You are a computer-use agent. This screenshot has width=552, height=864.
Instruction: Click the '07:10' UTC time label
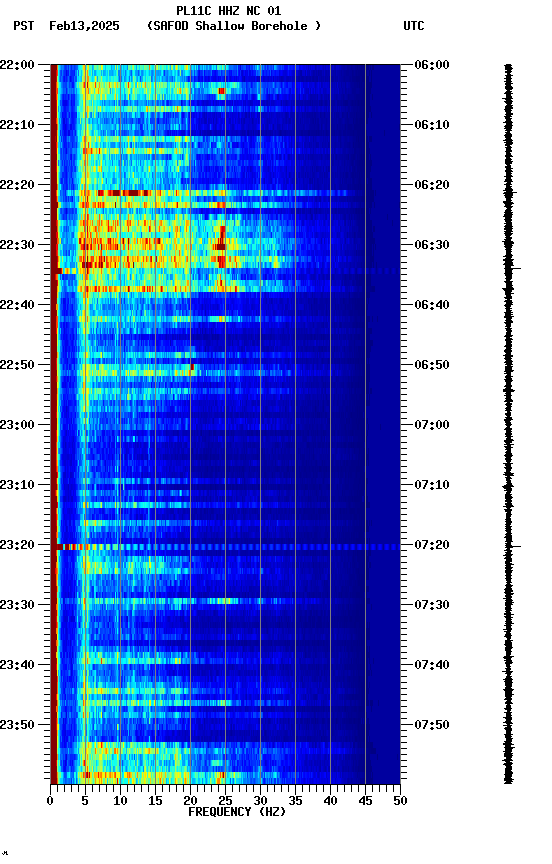click(432, 485)
